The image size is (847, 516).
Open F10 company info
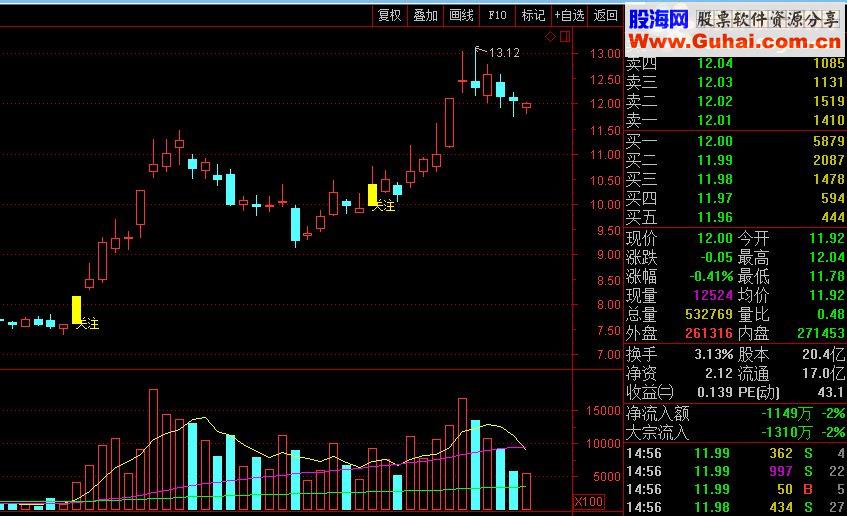[x=497, y=16]
